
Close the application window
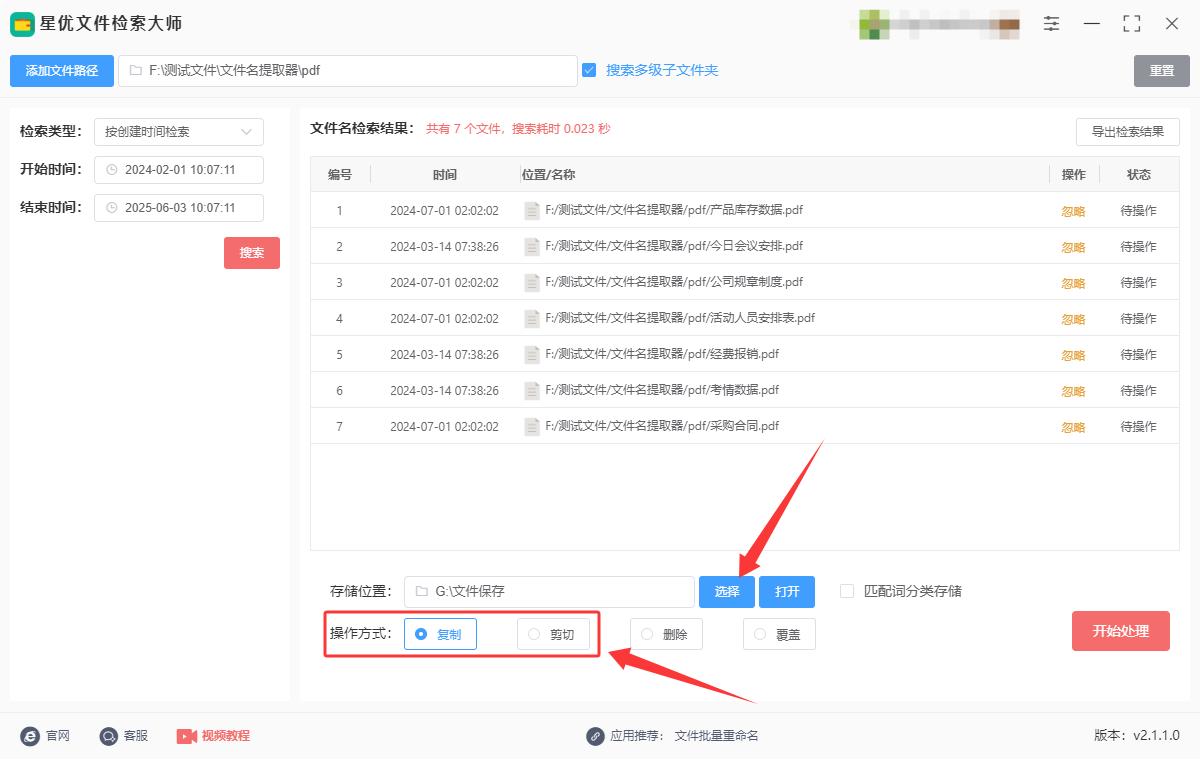1172,23
